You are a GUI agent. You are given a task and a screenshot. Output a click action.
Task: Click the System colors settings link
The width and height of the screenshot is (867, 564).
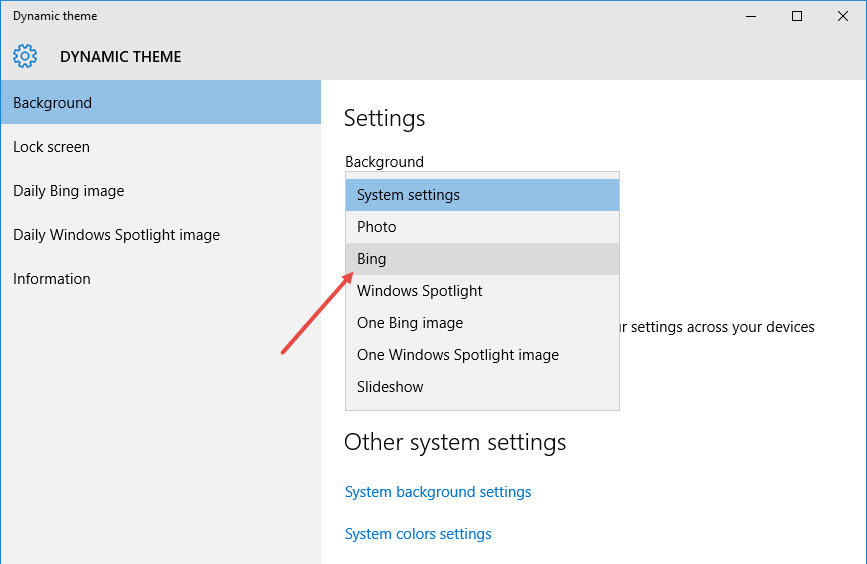point(418,534)
